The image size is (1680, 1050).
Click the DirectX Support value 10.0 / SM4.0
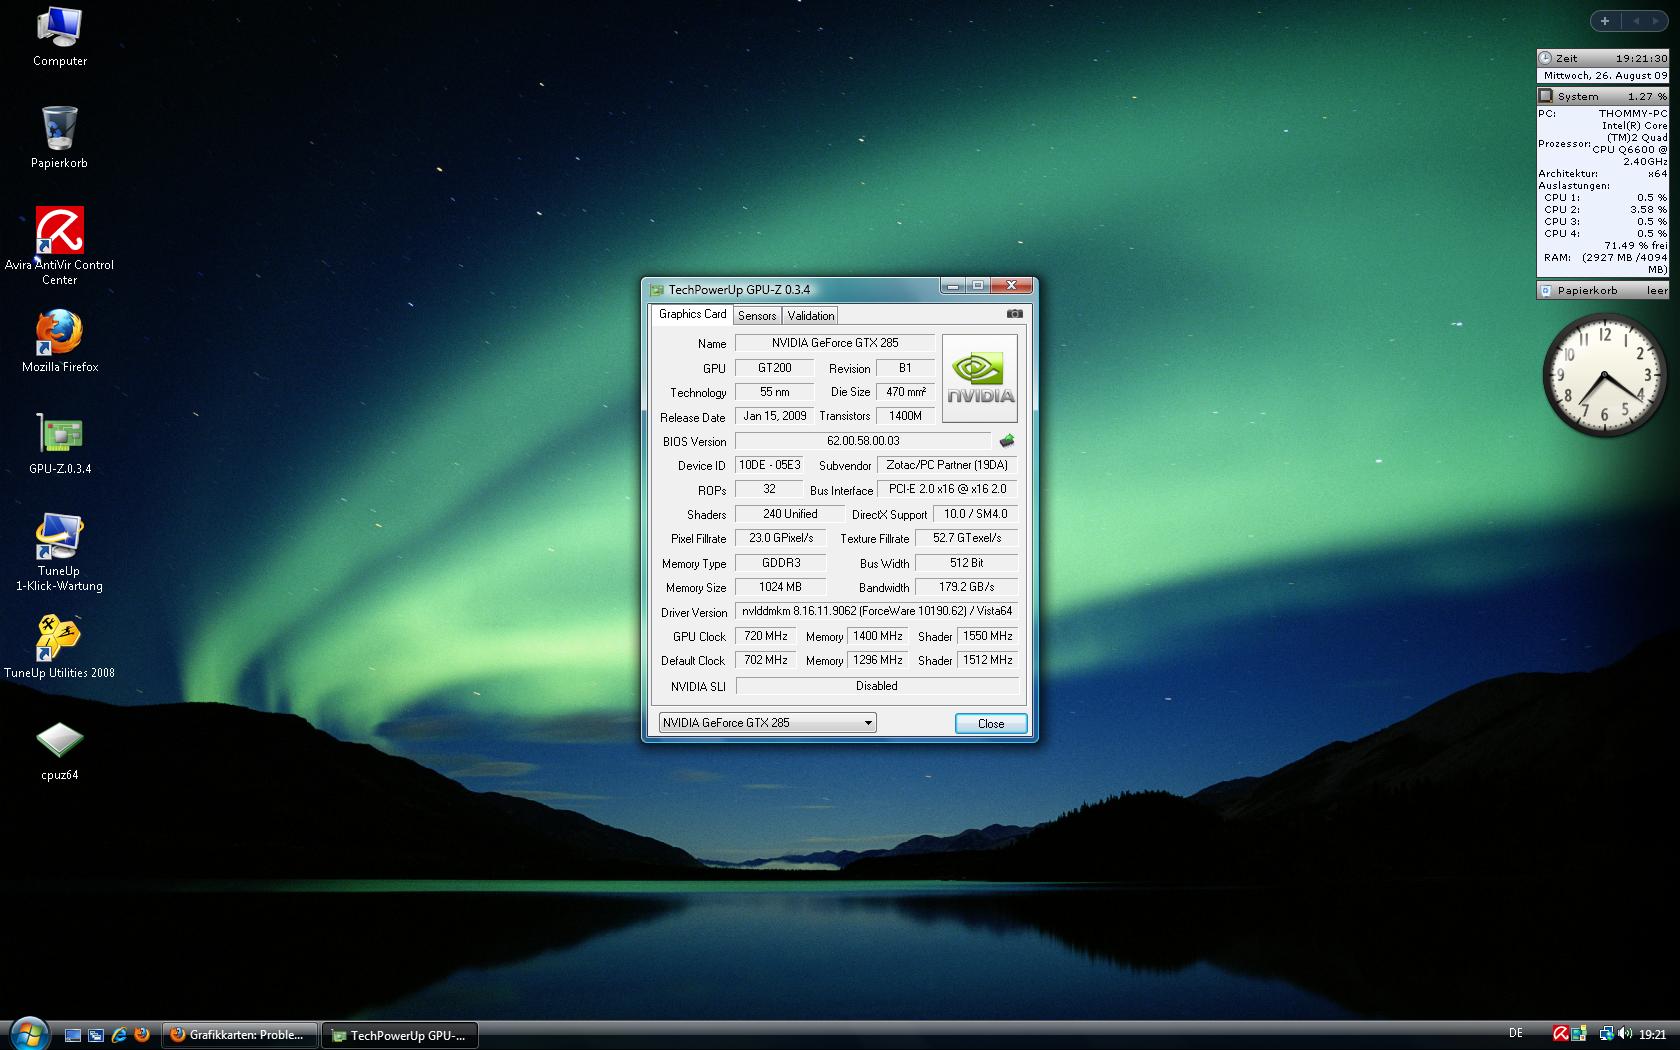tap(975, 514)
